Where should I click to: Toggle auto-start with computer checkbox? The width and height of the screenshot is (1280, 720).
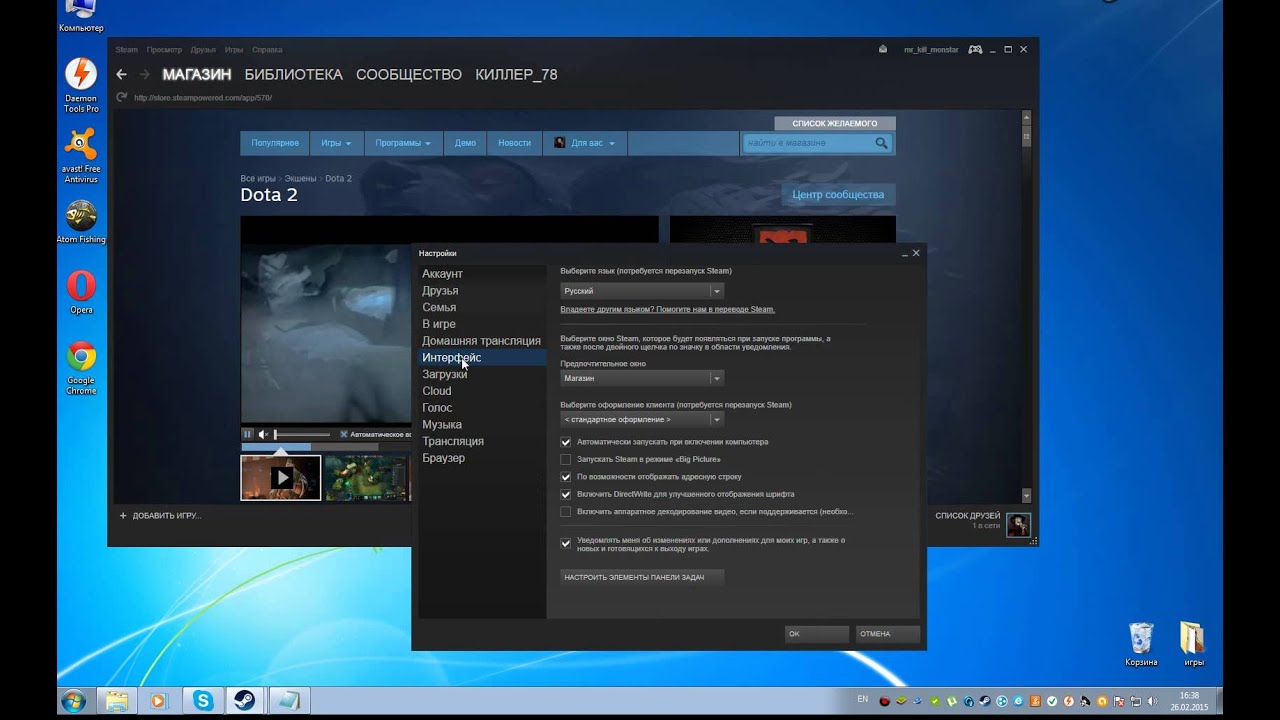pyautogui.click(x=566, y=442)
